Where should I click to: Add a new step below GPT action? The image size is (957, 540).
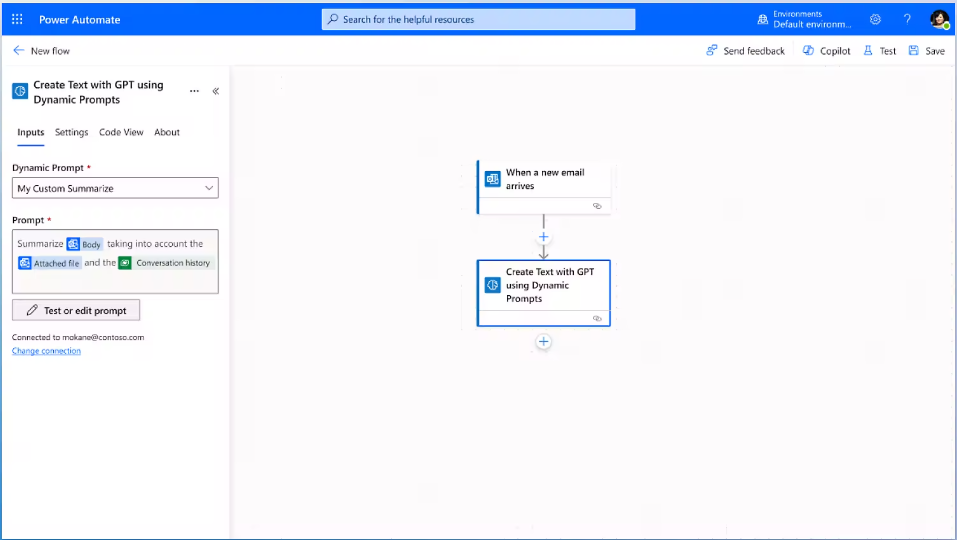coord(543,342)
